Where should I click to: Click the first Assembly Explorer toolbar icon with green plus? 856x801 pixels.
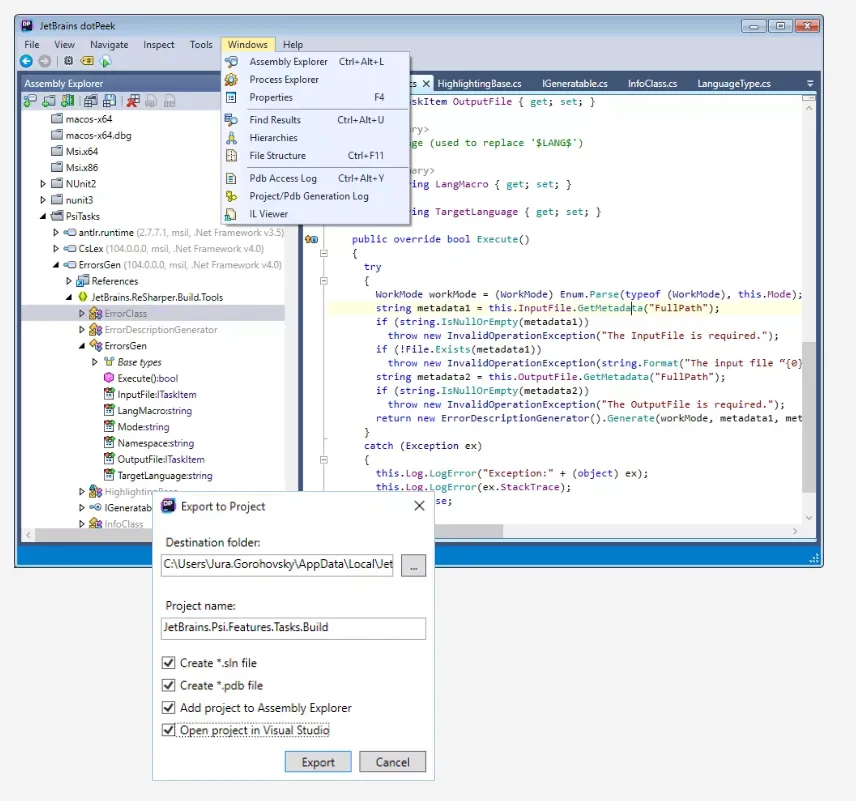(x=30, y=100)
